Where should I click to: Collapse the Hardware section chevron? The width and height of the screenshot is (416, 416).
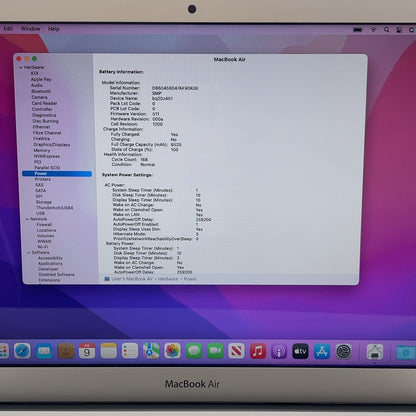(x=21, y=67)
